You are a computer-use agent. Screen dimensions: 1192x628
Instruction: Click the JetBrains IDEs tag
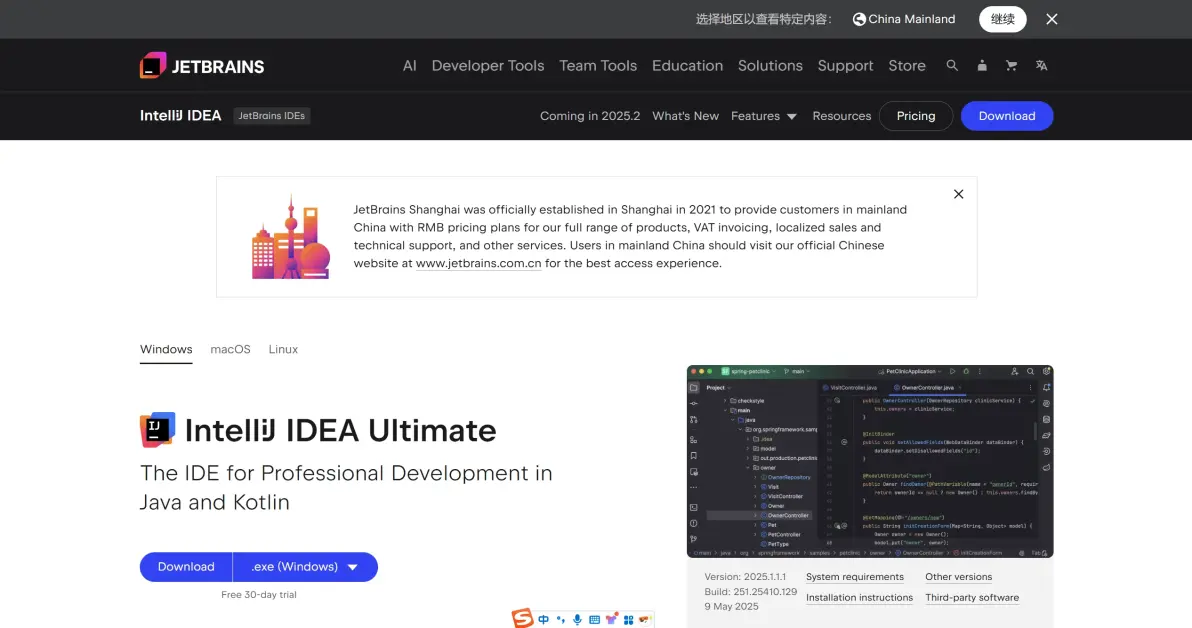pos(271,116)
